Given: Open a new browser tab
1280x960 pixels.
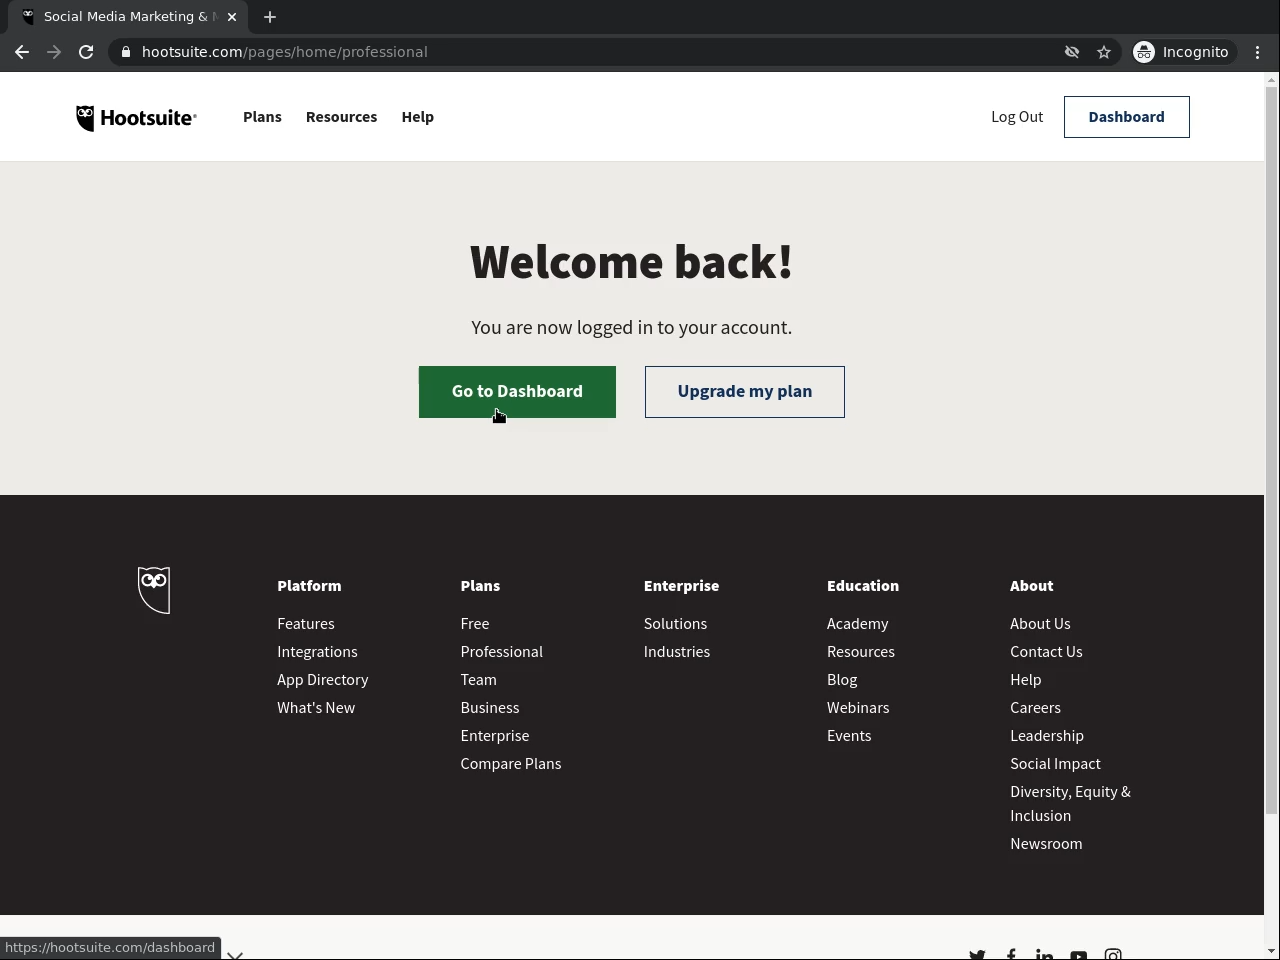Looking at the screenshot, I should point(270,17).
